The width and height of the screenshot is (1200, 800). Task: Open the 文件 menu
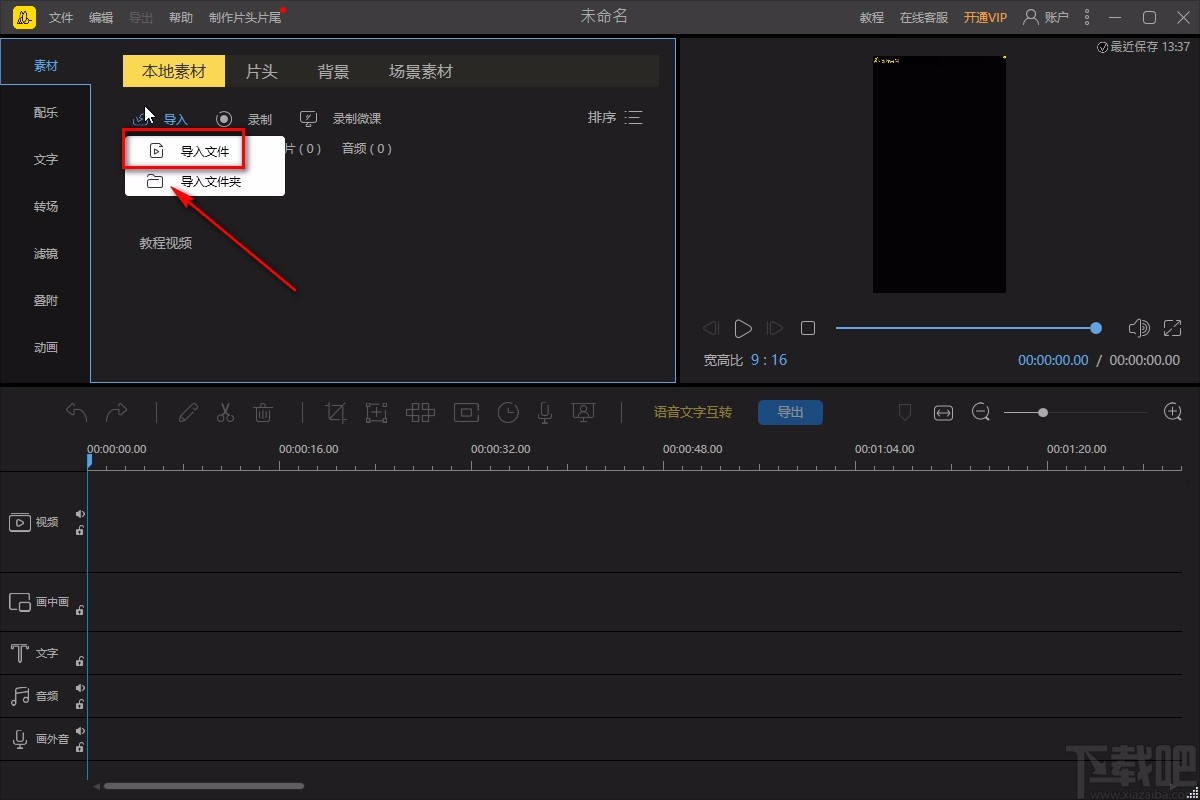coord(61,18)
